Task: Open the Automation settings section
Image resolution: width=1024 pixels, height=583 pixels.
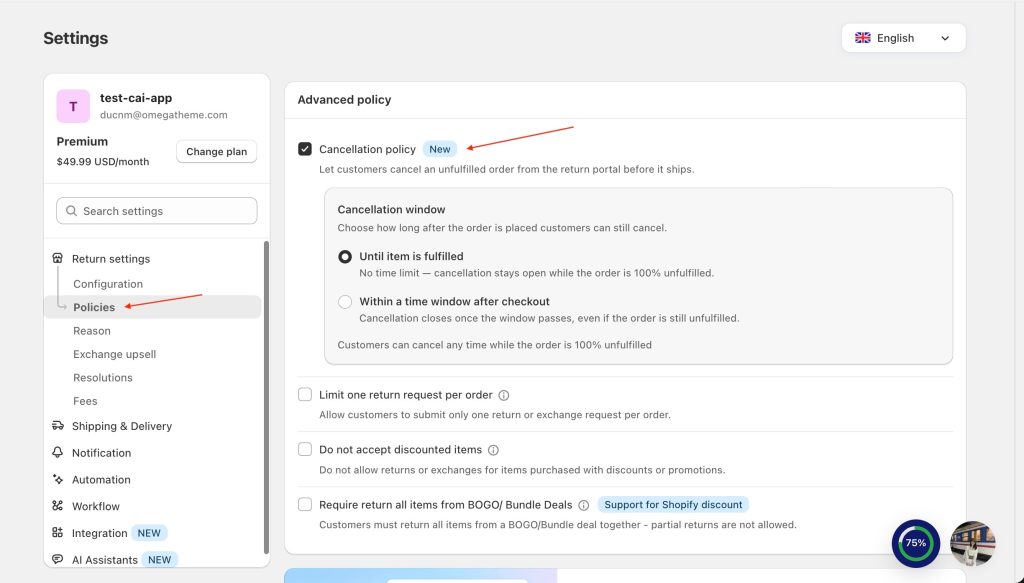Action: coord(101,480)
